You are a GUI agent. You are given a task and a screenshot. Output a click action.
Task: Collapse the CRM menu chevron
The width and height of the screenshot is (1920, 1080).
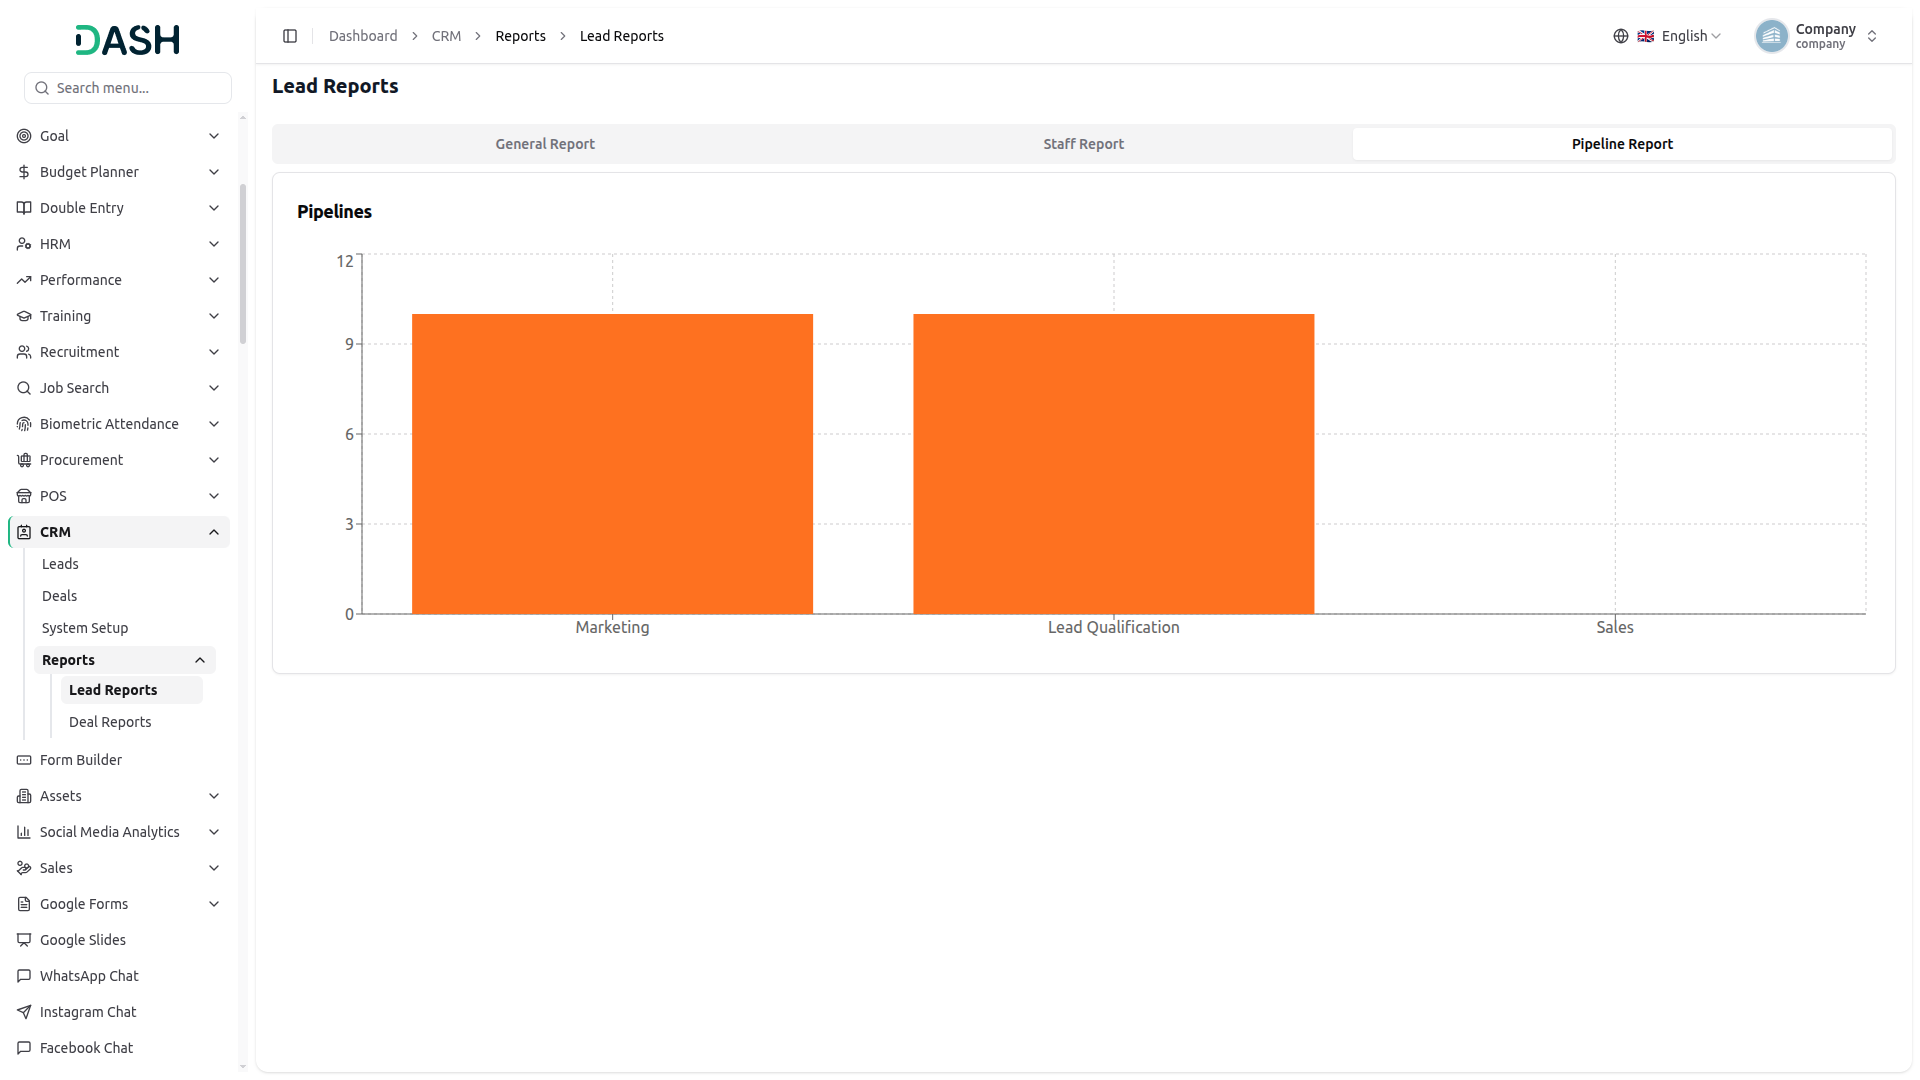(214, 532)
